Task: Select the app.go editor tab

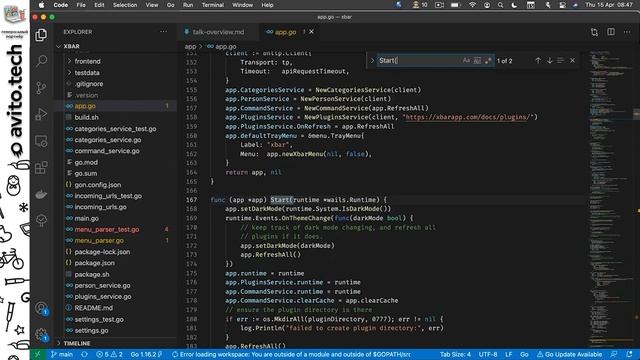Action: click(285, 32)
